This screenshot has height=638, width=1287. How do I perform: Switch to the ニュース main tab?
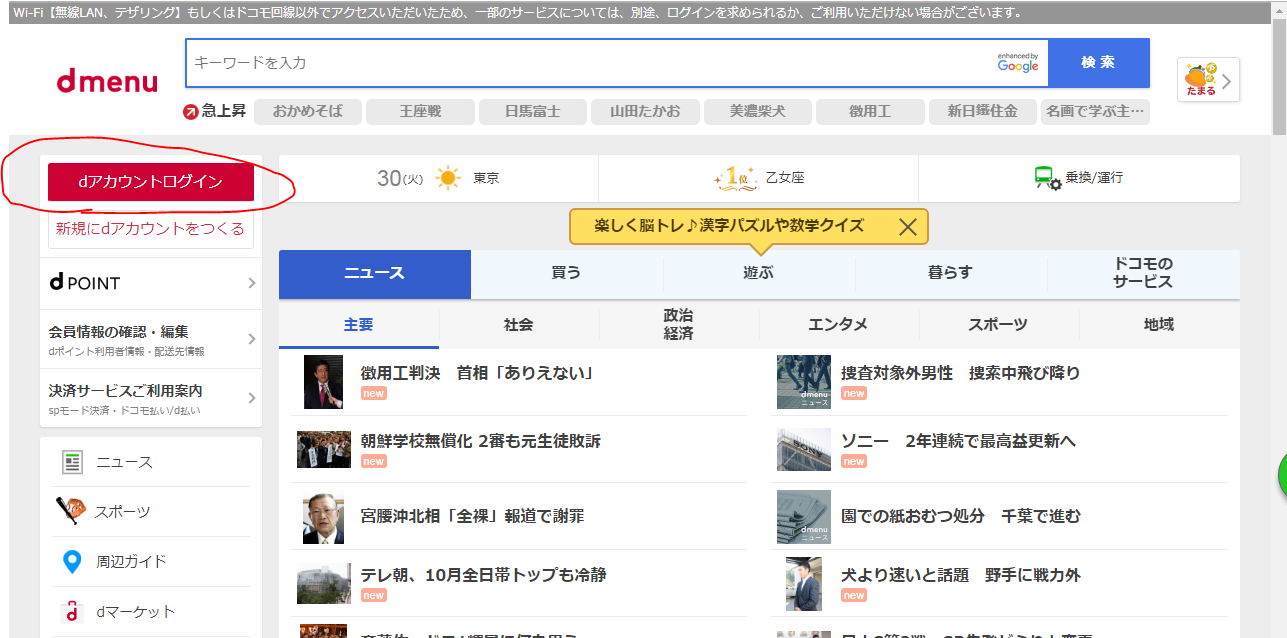375,274
